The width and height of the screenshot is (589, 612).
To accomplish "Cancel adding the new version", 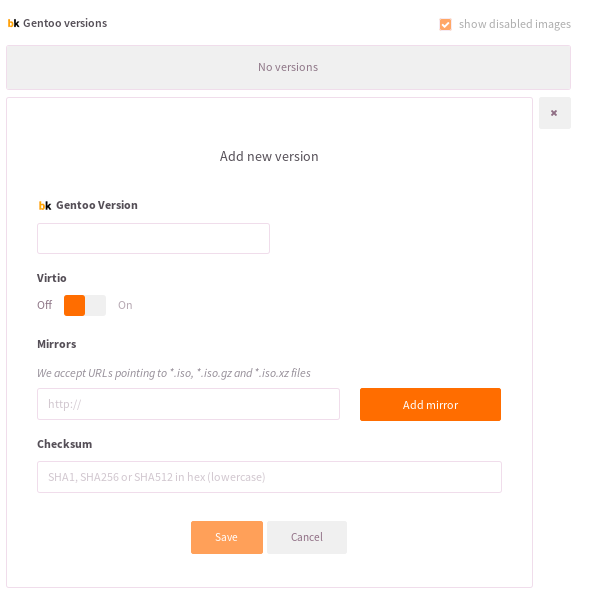I will click(x=307, y=537).
